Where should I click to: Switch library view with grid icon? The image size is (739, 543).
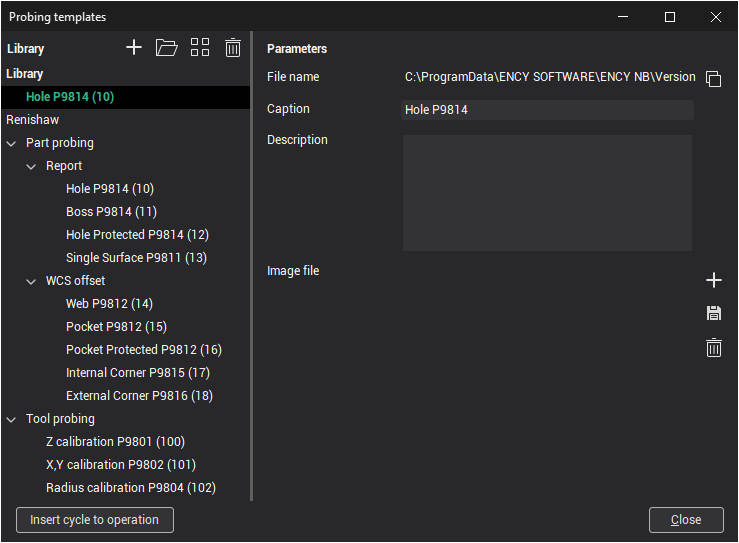coord(200,48)
